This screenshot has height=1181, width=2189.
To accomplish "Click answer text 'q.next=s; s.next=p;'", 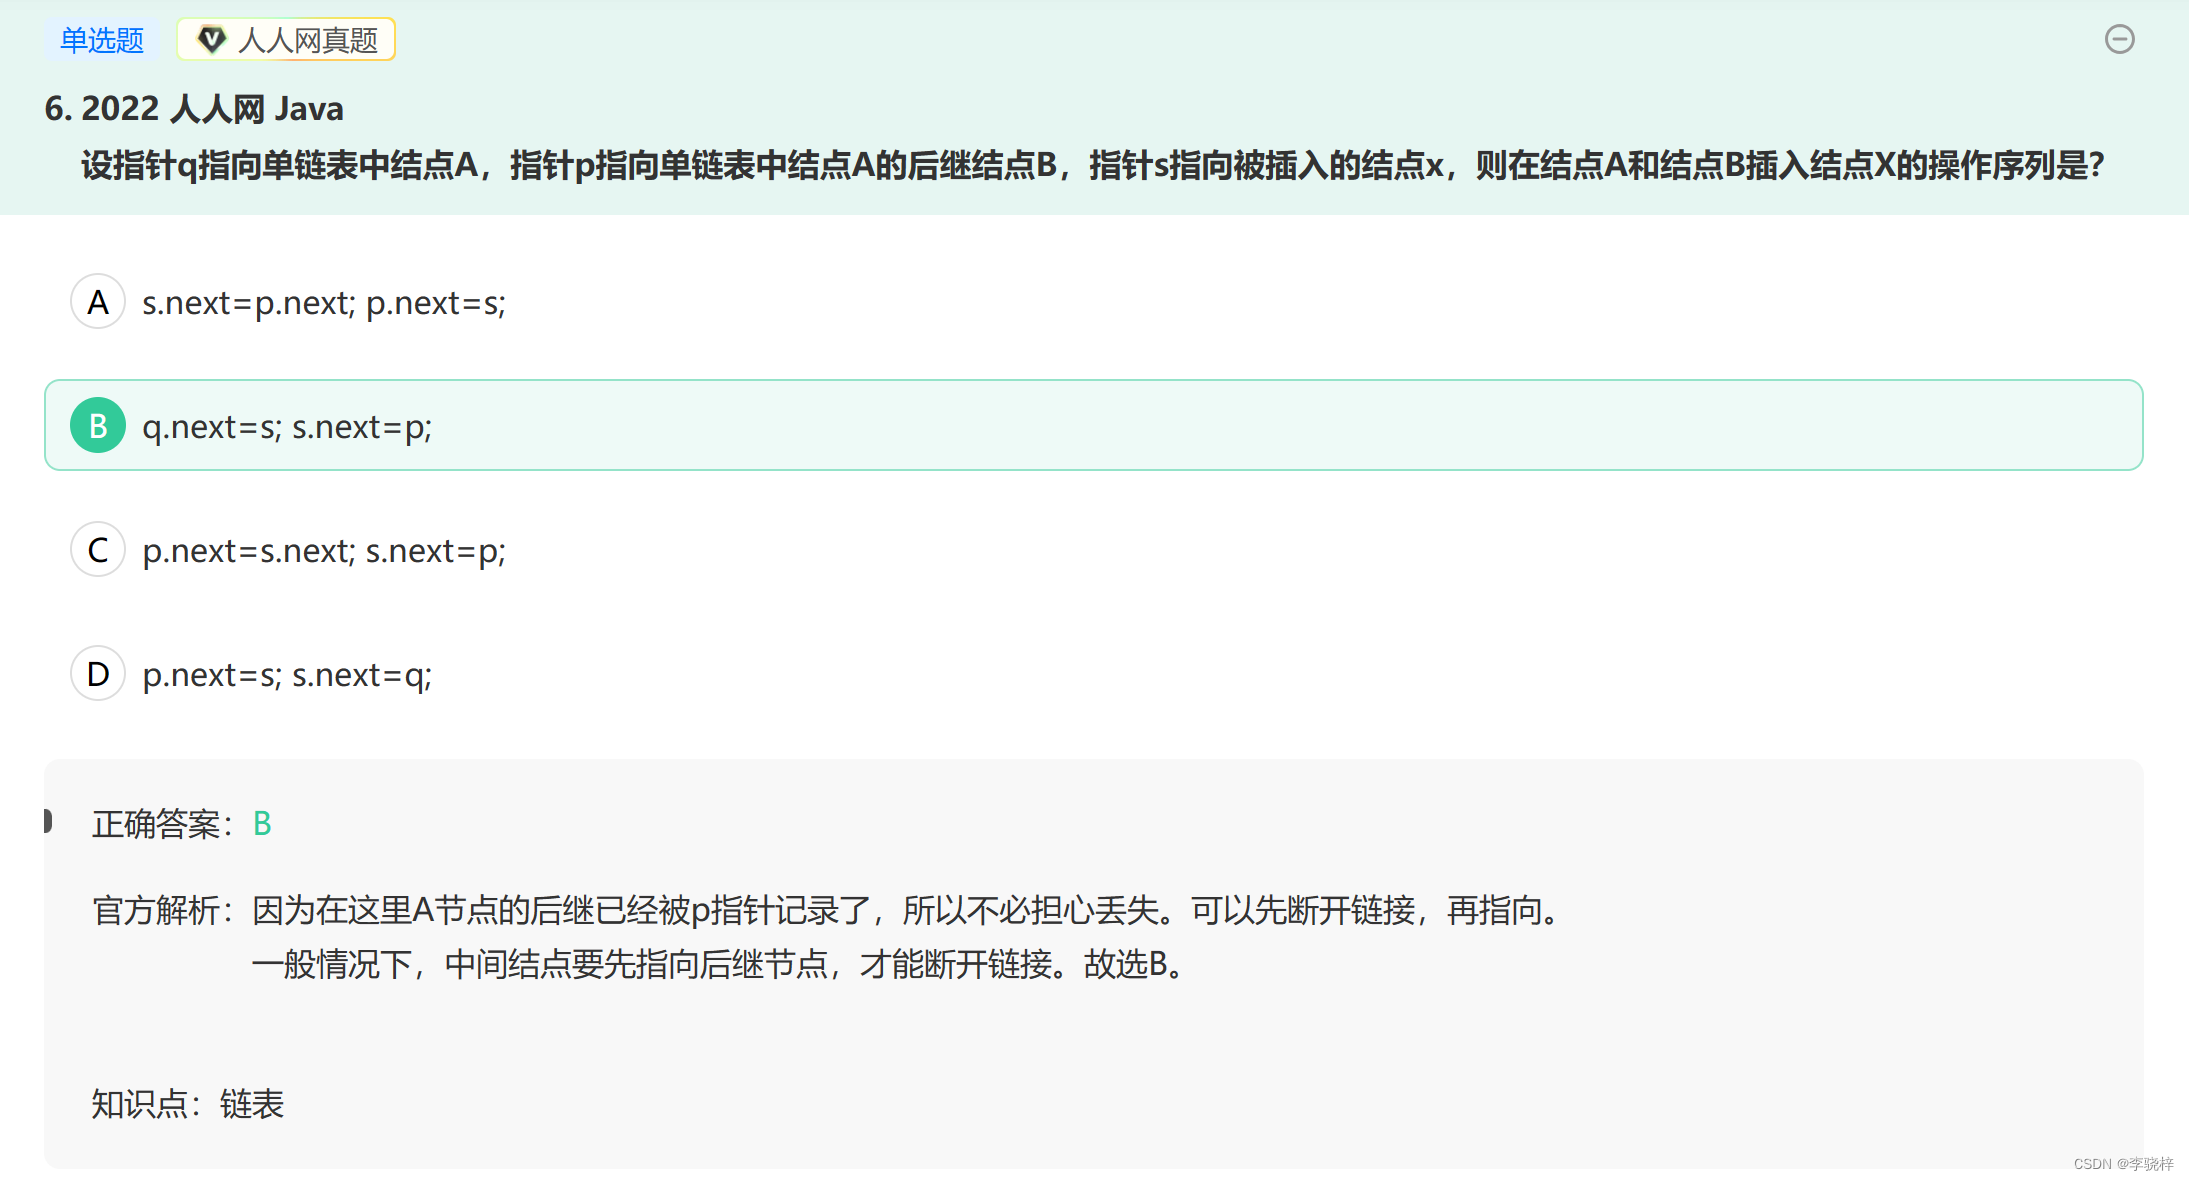I will (x=287, y=427).
